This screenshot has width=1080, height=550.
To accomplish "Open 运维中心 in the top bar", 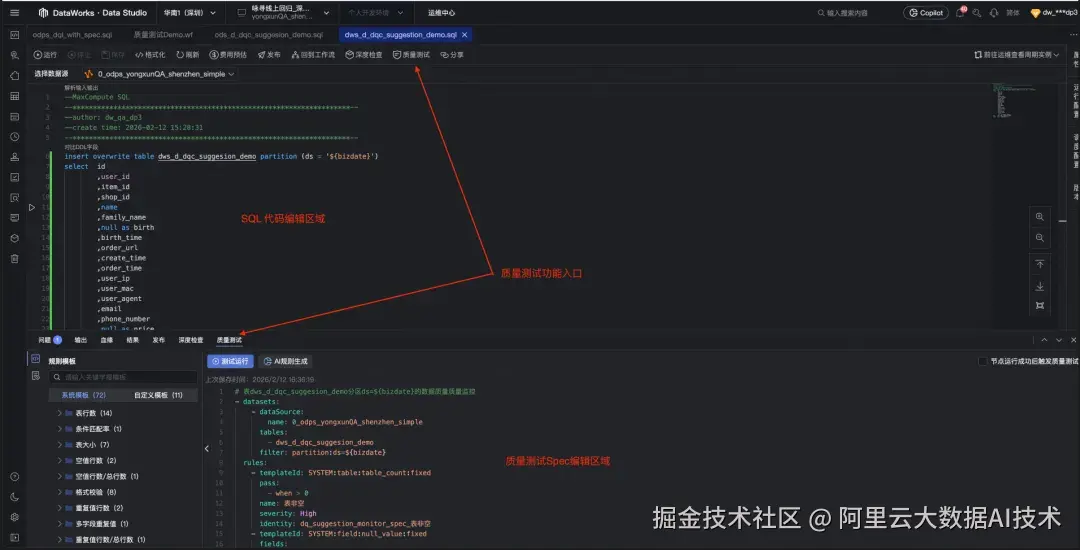I will coord(441,12).
